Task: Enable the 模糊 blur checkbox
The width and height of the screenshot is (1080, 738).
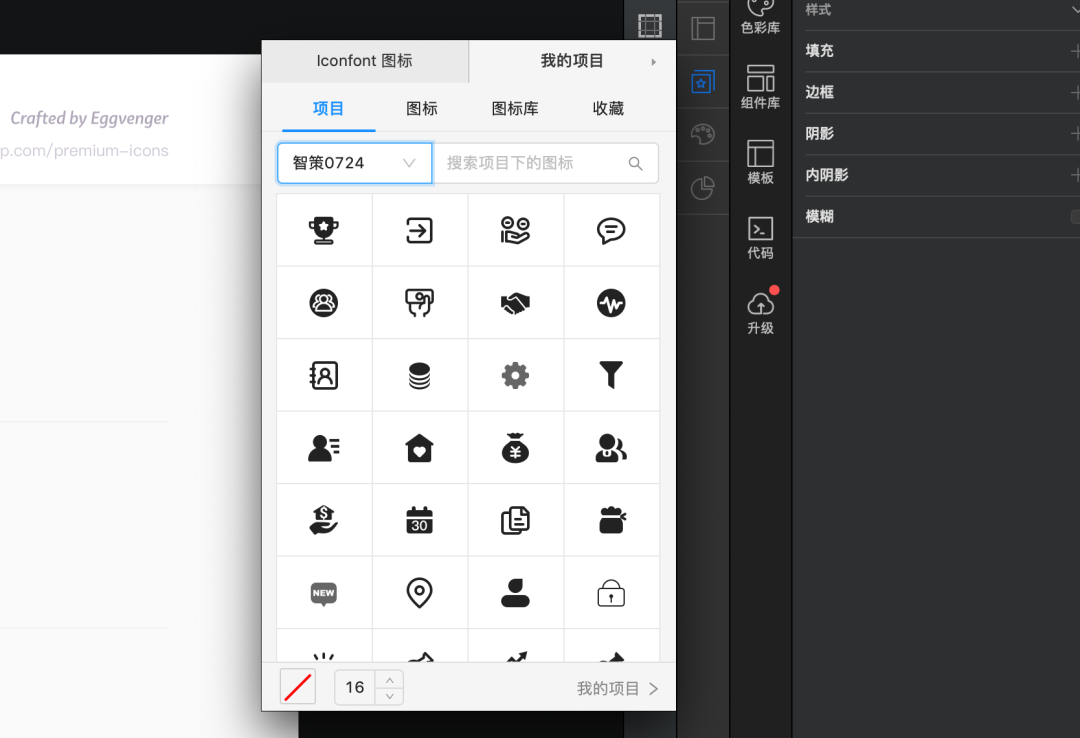Action: [1076, 216]
